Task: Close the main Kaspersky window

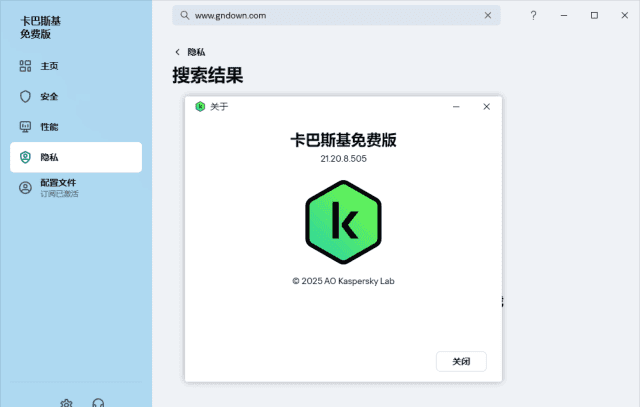Action: (624, 16)
